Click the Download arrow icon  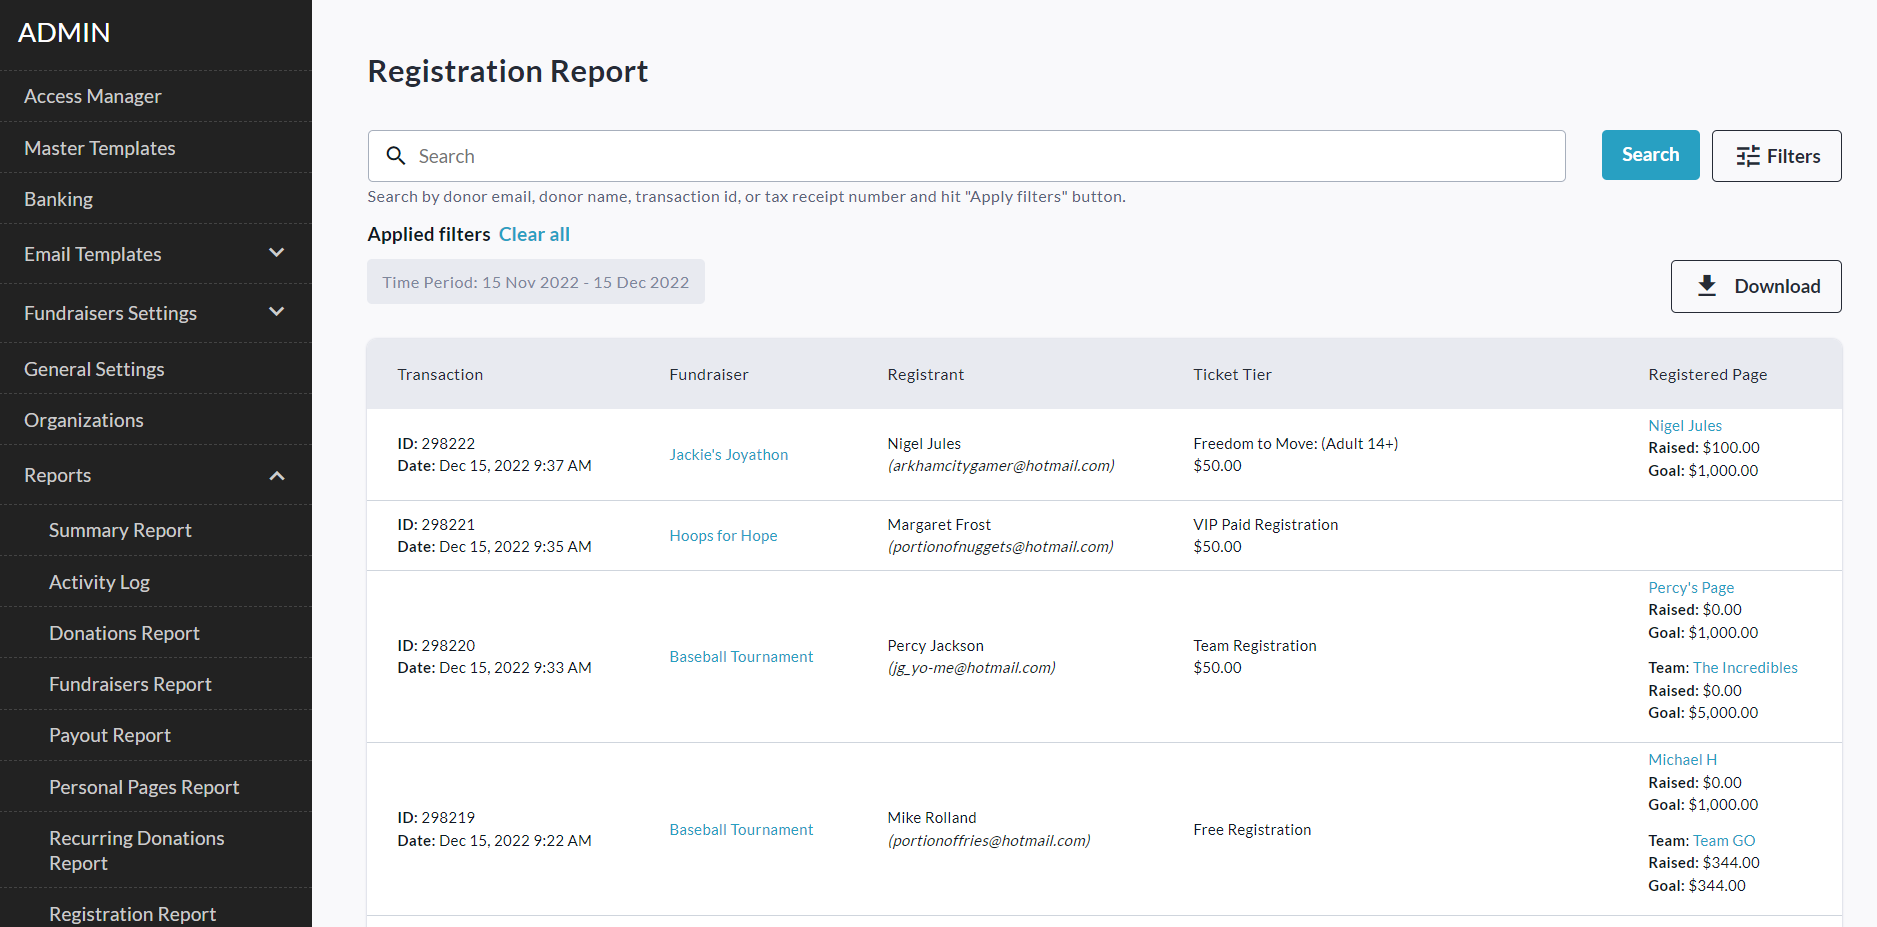1706,286
